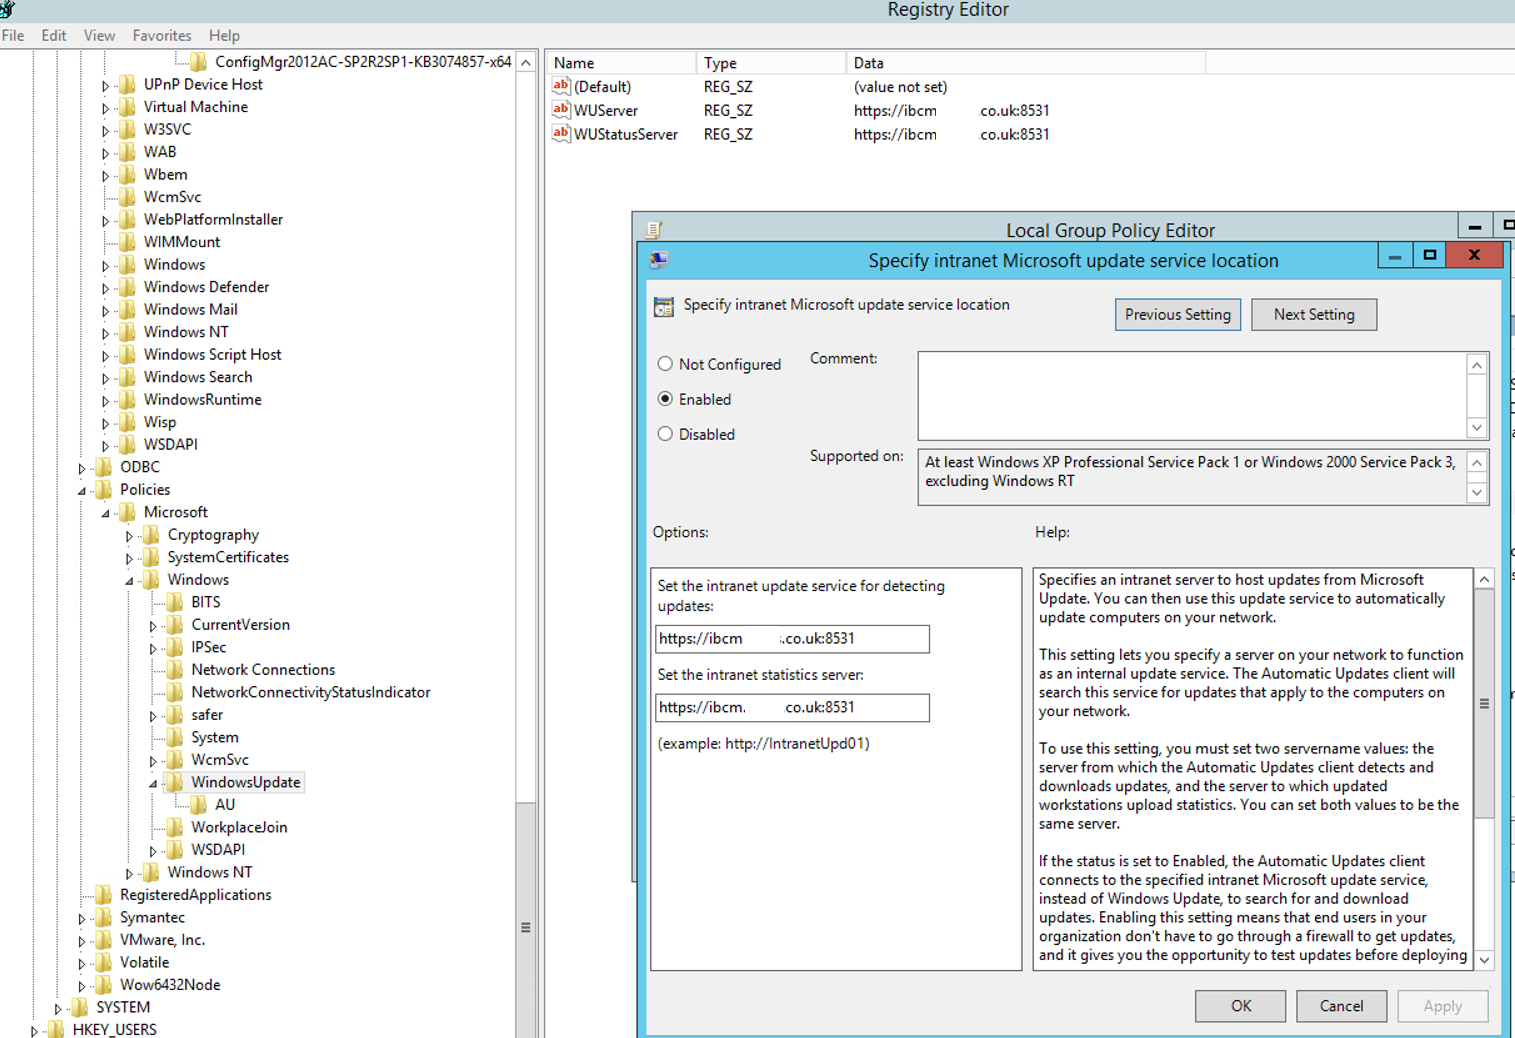Click the WUServer string value icon

[560, 110]
